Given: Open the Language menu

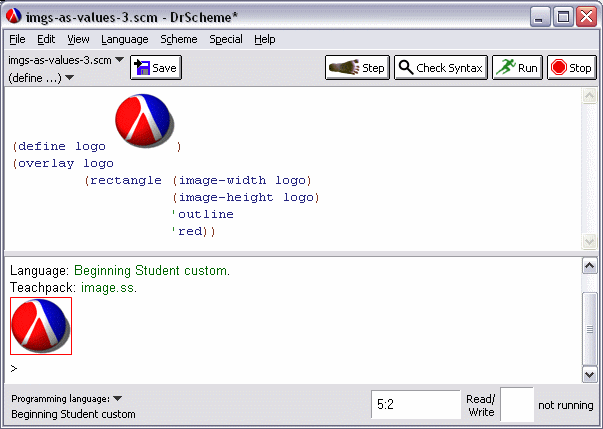Looking at the screenshot, I should (125, 39).
